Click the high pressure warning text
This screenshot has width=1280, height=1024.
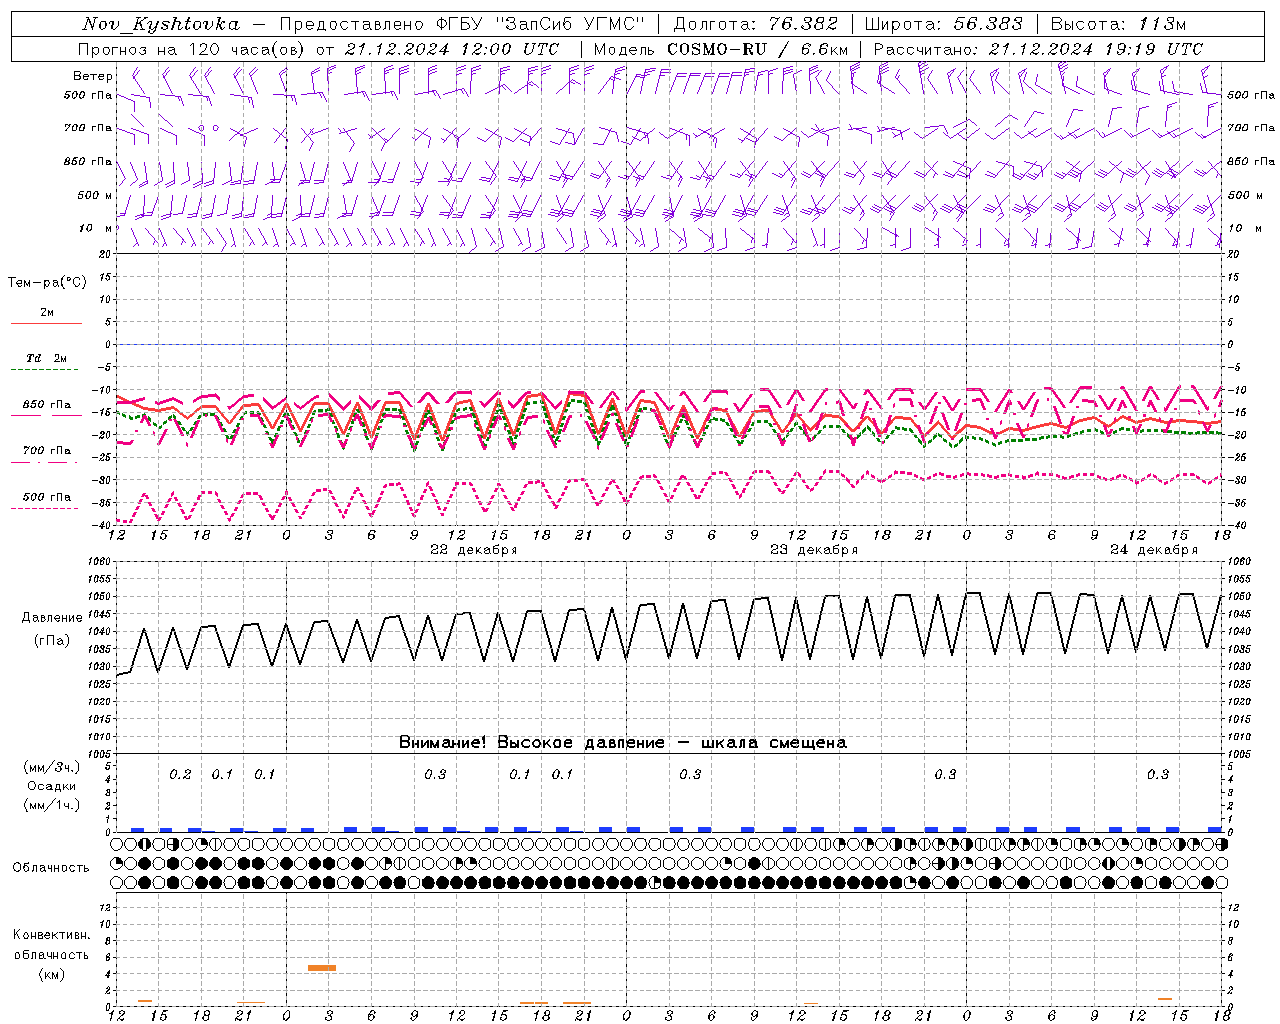click(622, 742)
